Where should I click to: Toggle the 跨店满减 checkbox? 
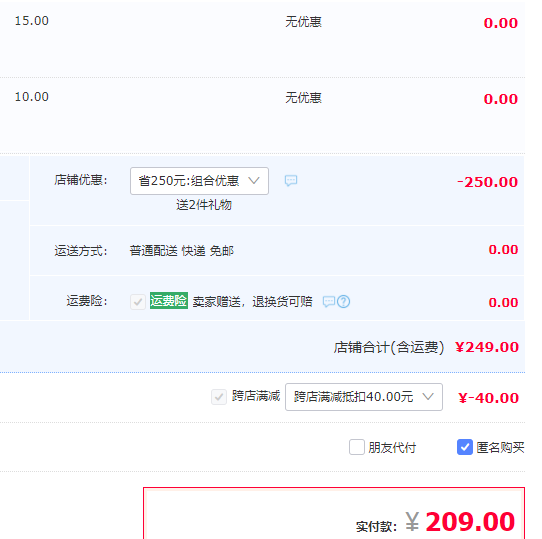[x=219, y=397]
